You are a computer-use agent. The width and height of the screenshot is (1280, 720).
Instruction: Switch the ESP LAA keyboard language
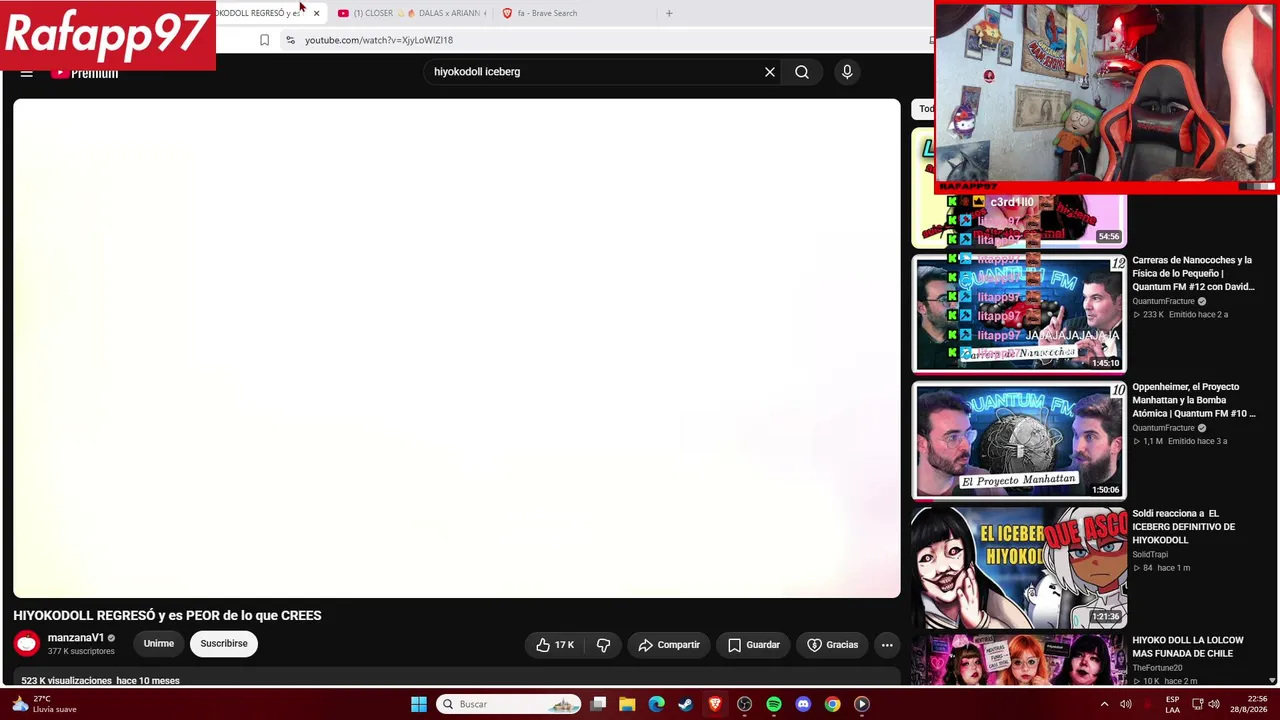[x=1172, y=704]
